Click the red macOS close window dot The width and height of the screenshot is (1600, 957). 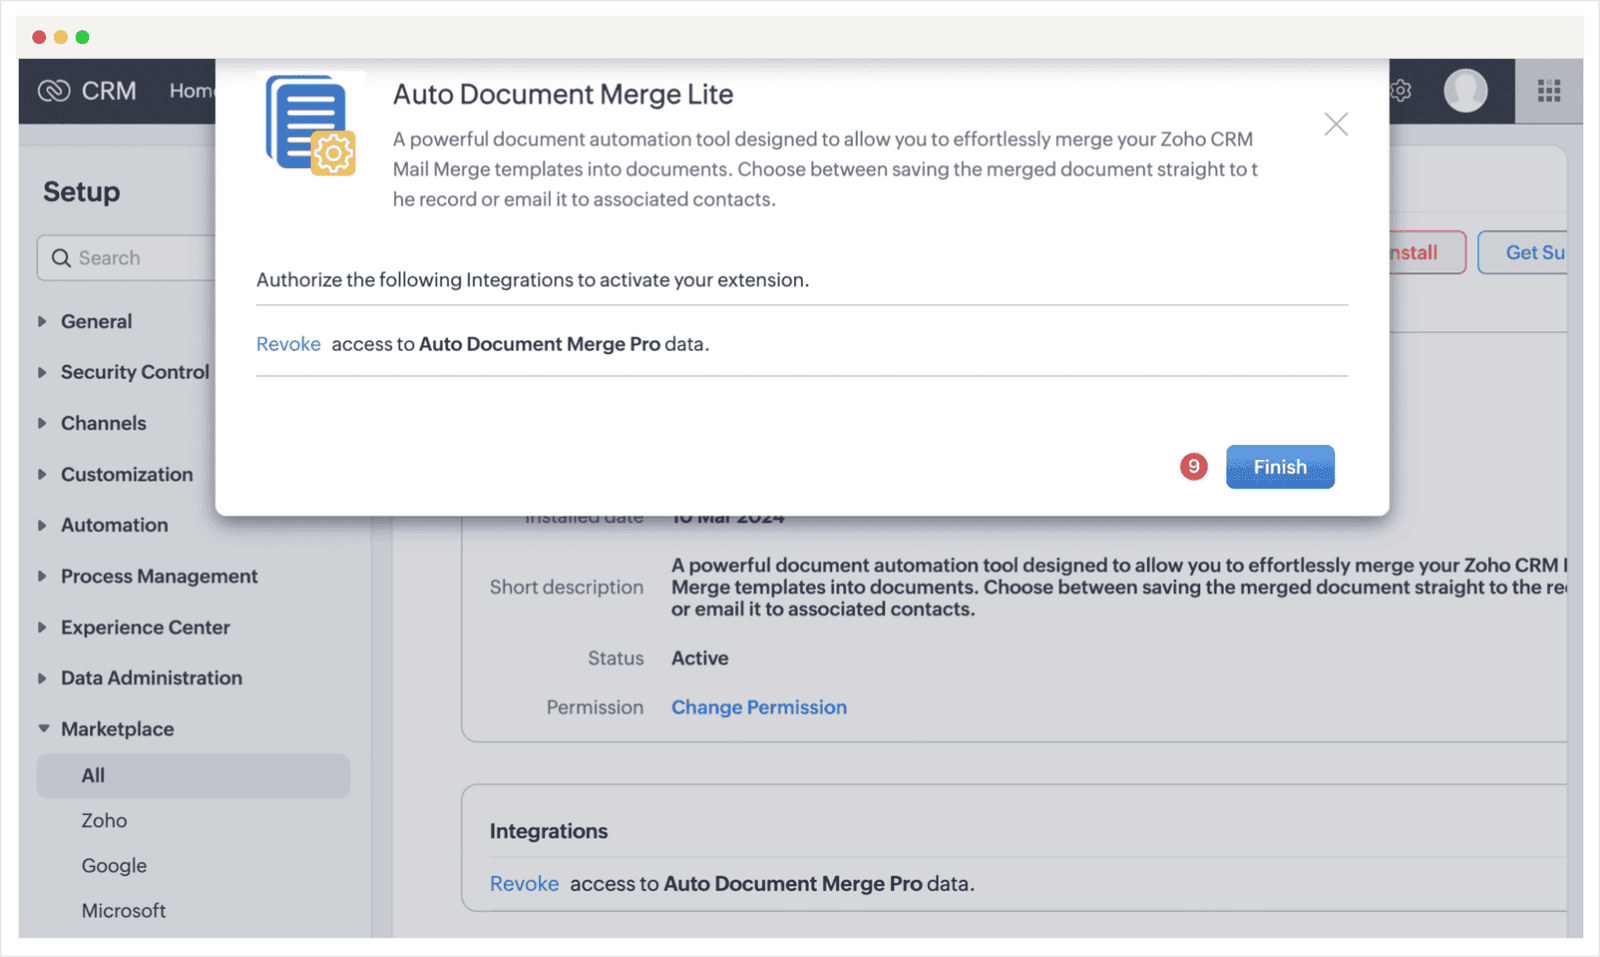coord(39,37)
